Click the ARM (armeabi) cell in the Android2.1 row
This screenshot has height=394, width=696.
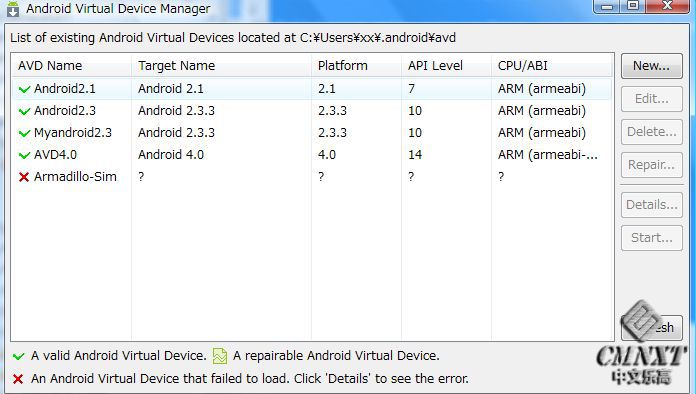coord(542,89)
